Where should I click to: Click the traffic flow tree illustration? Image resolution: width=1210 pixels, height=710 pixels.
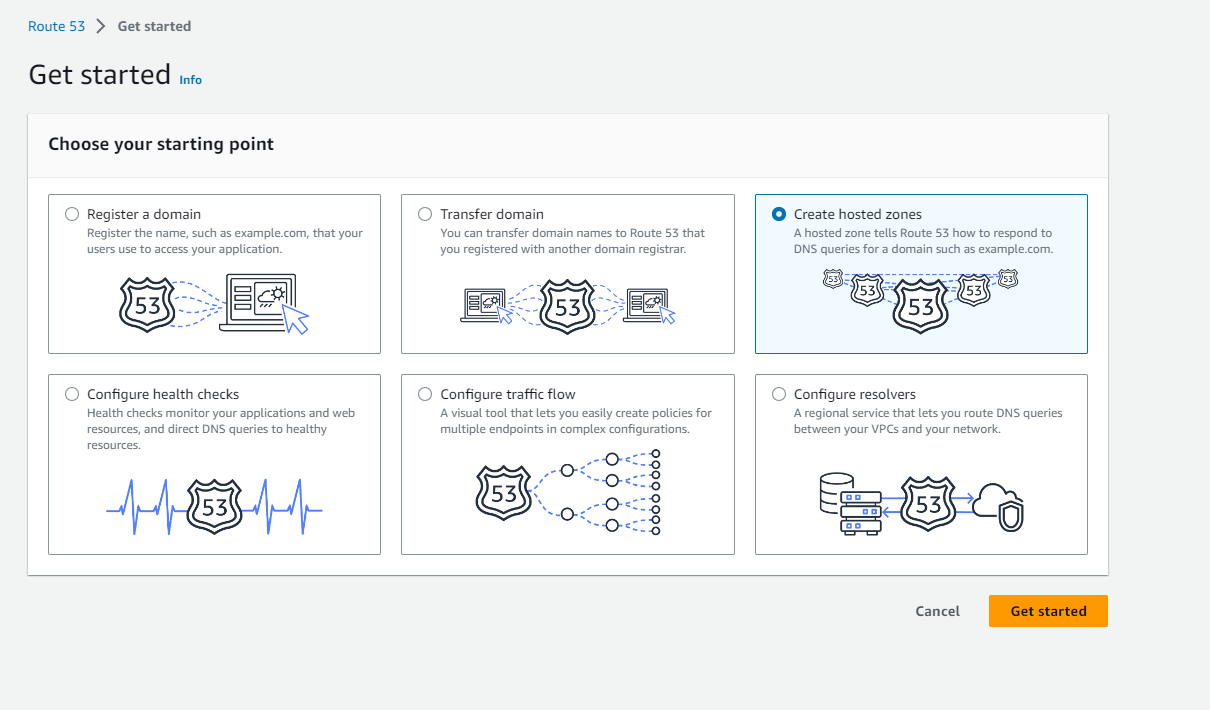[568, 493]
